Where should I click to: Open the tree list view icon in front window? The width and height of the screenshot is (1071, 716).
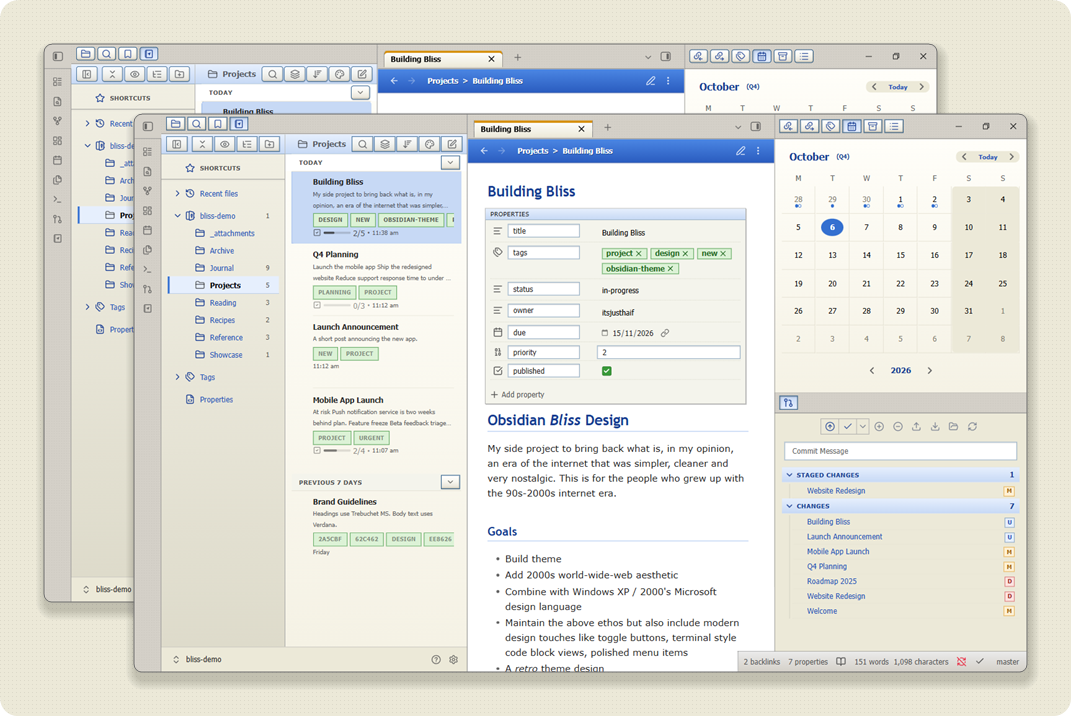coord(247,144)
